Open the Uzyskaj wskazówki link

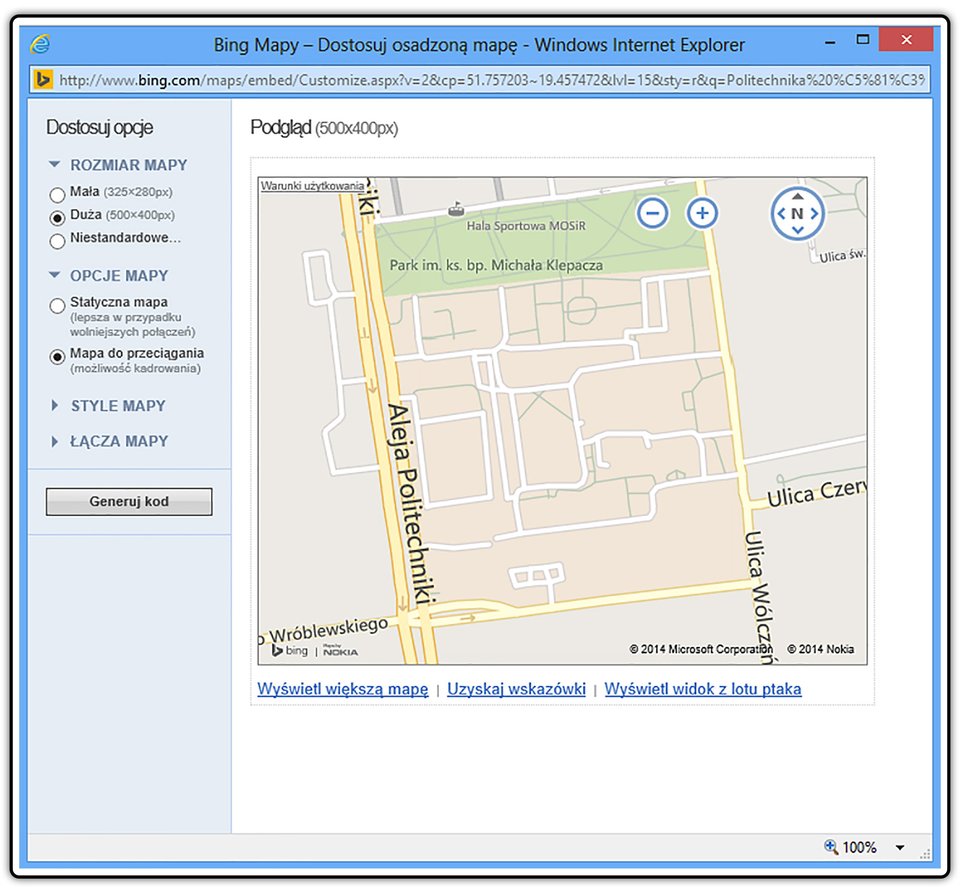(x=516, y=689)
